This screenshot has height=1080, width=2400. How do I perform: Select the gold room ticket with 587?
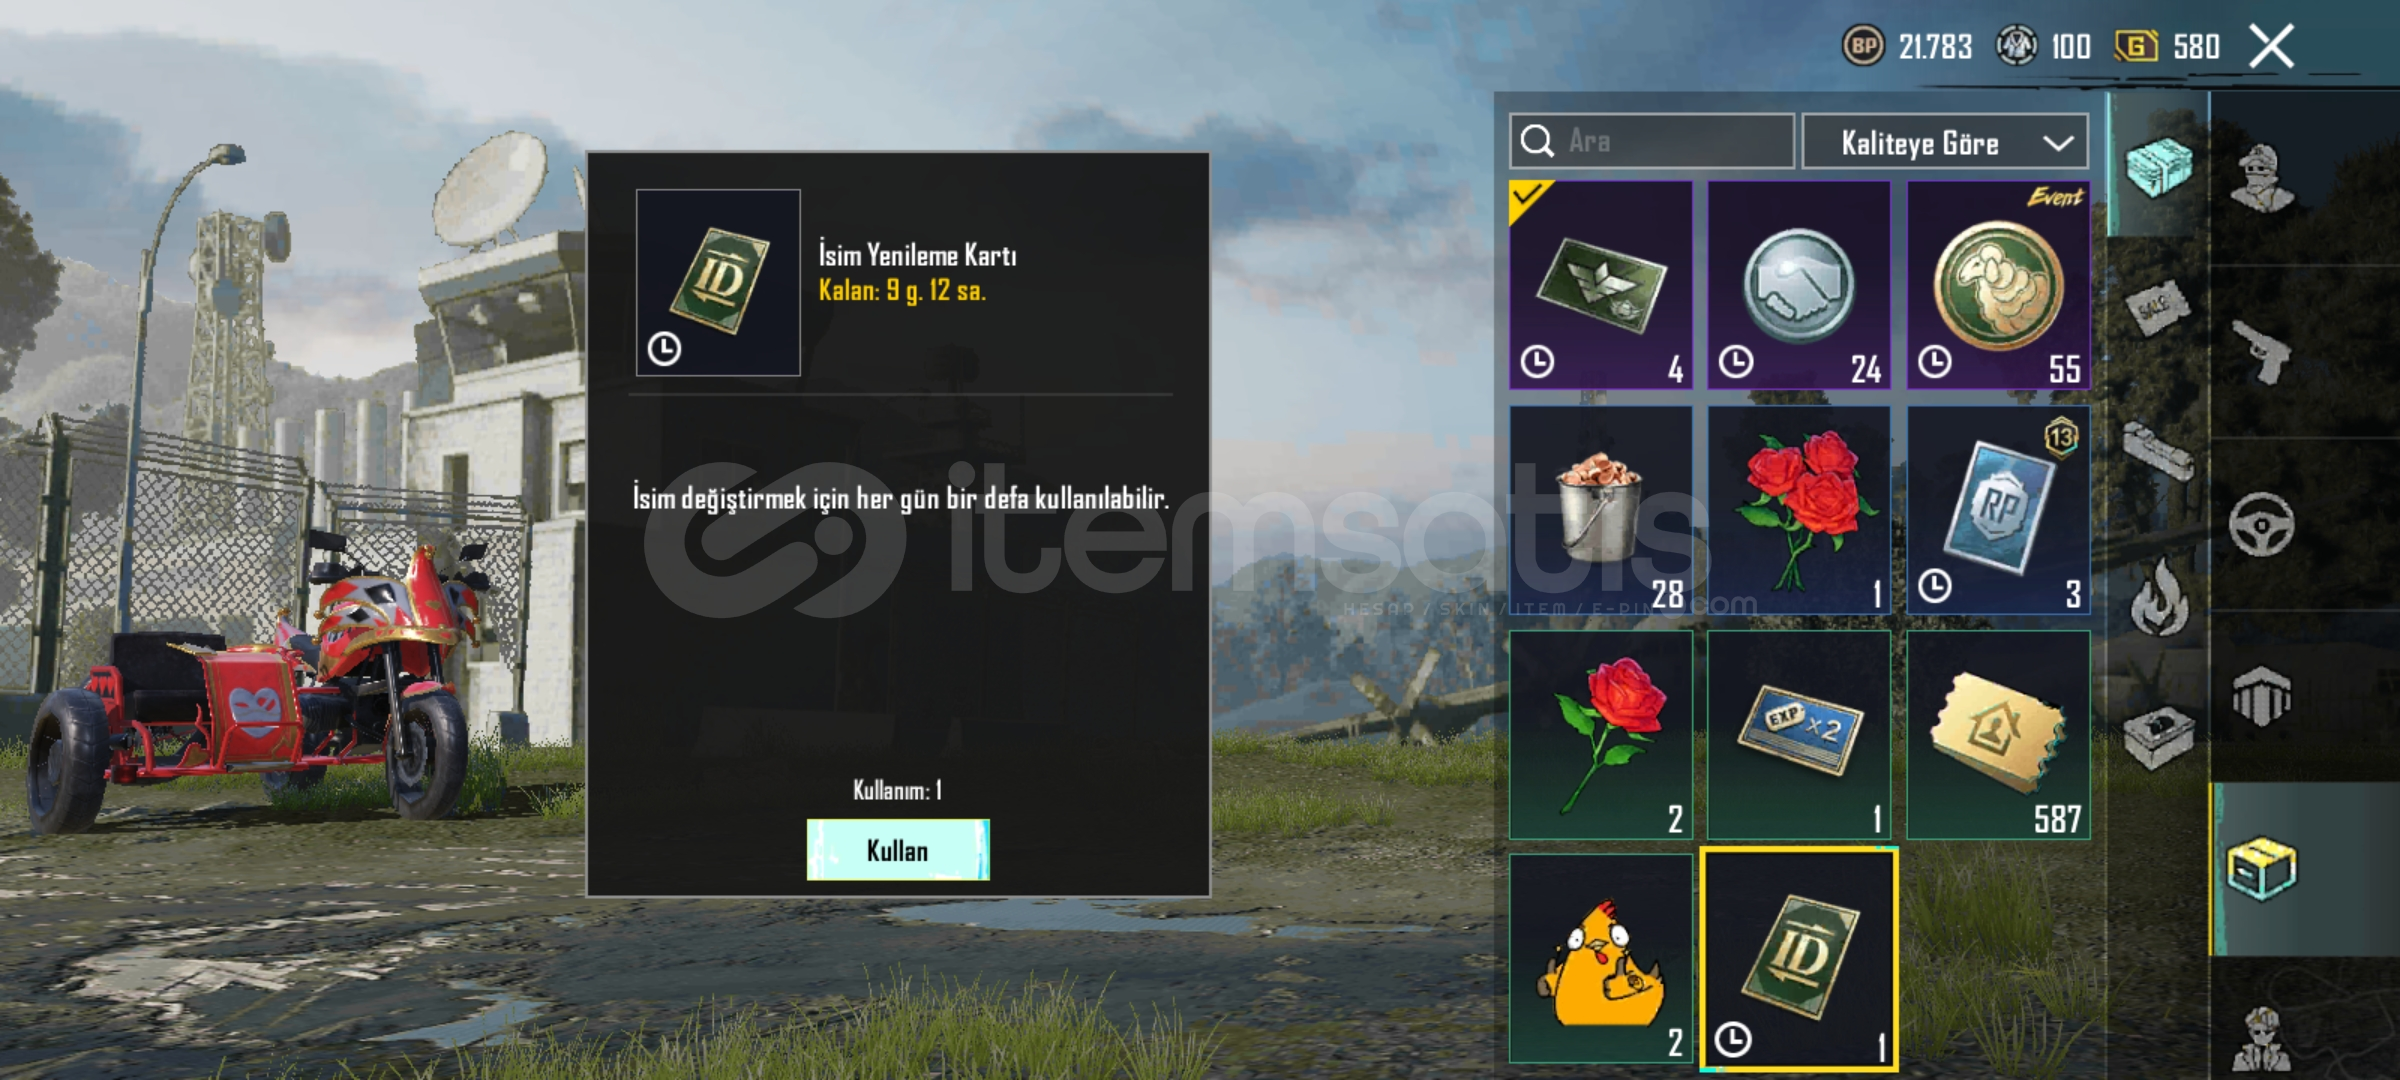(1998, 735)
